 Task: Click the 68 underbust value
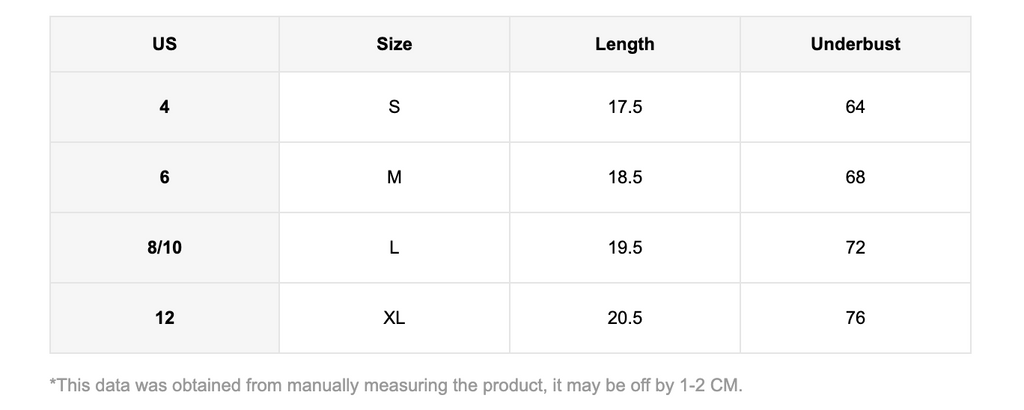point(856,178)
